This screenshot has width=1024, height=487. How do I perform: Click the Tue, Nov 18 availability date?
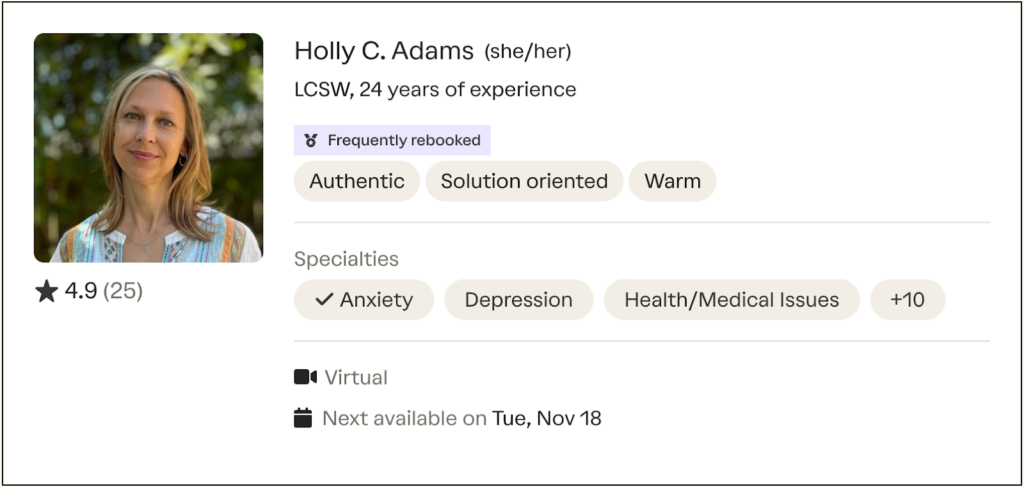coord(546,418)
